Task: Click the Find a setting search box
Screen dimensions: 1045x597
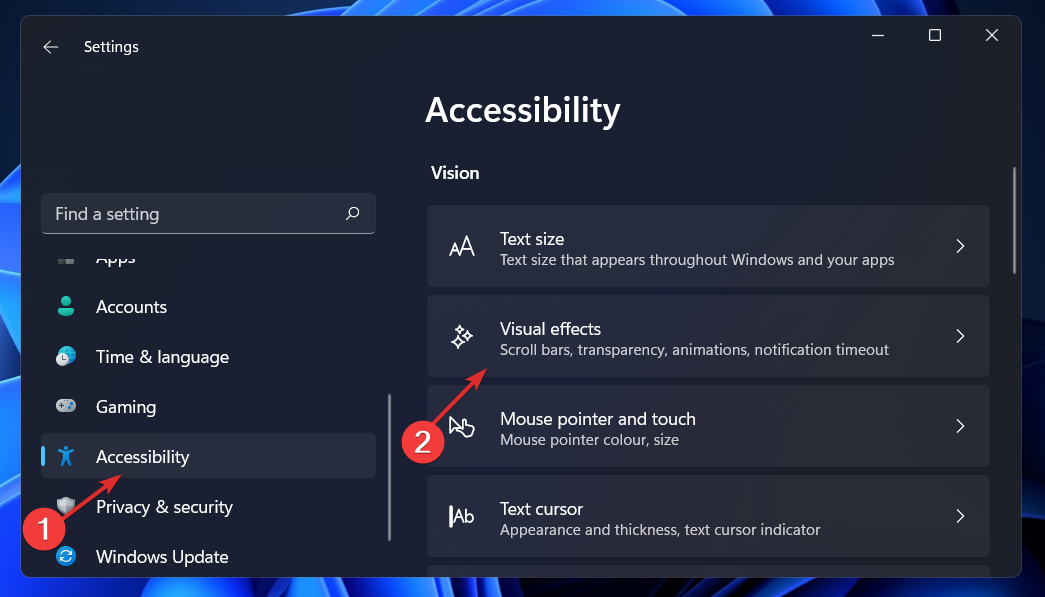Action: (209, 213)
